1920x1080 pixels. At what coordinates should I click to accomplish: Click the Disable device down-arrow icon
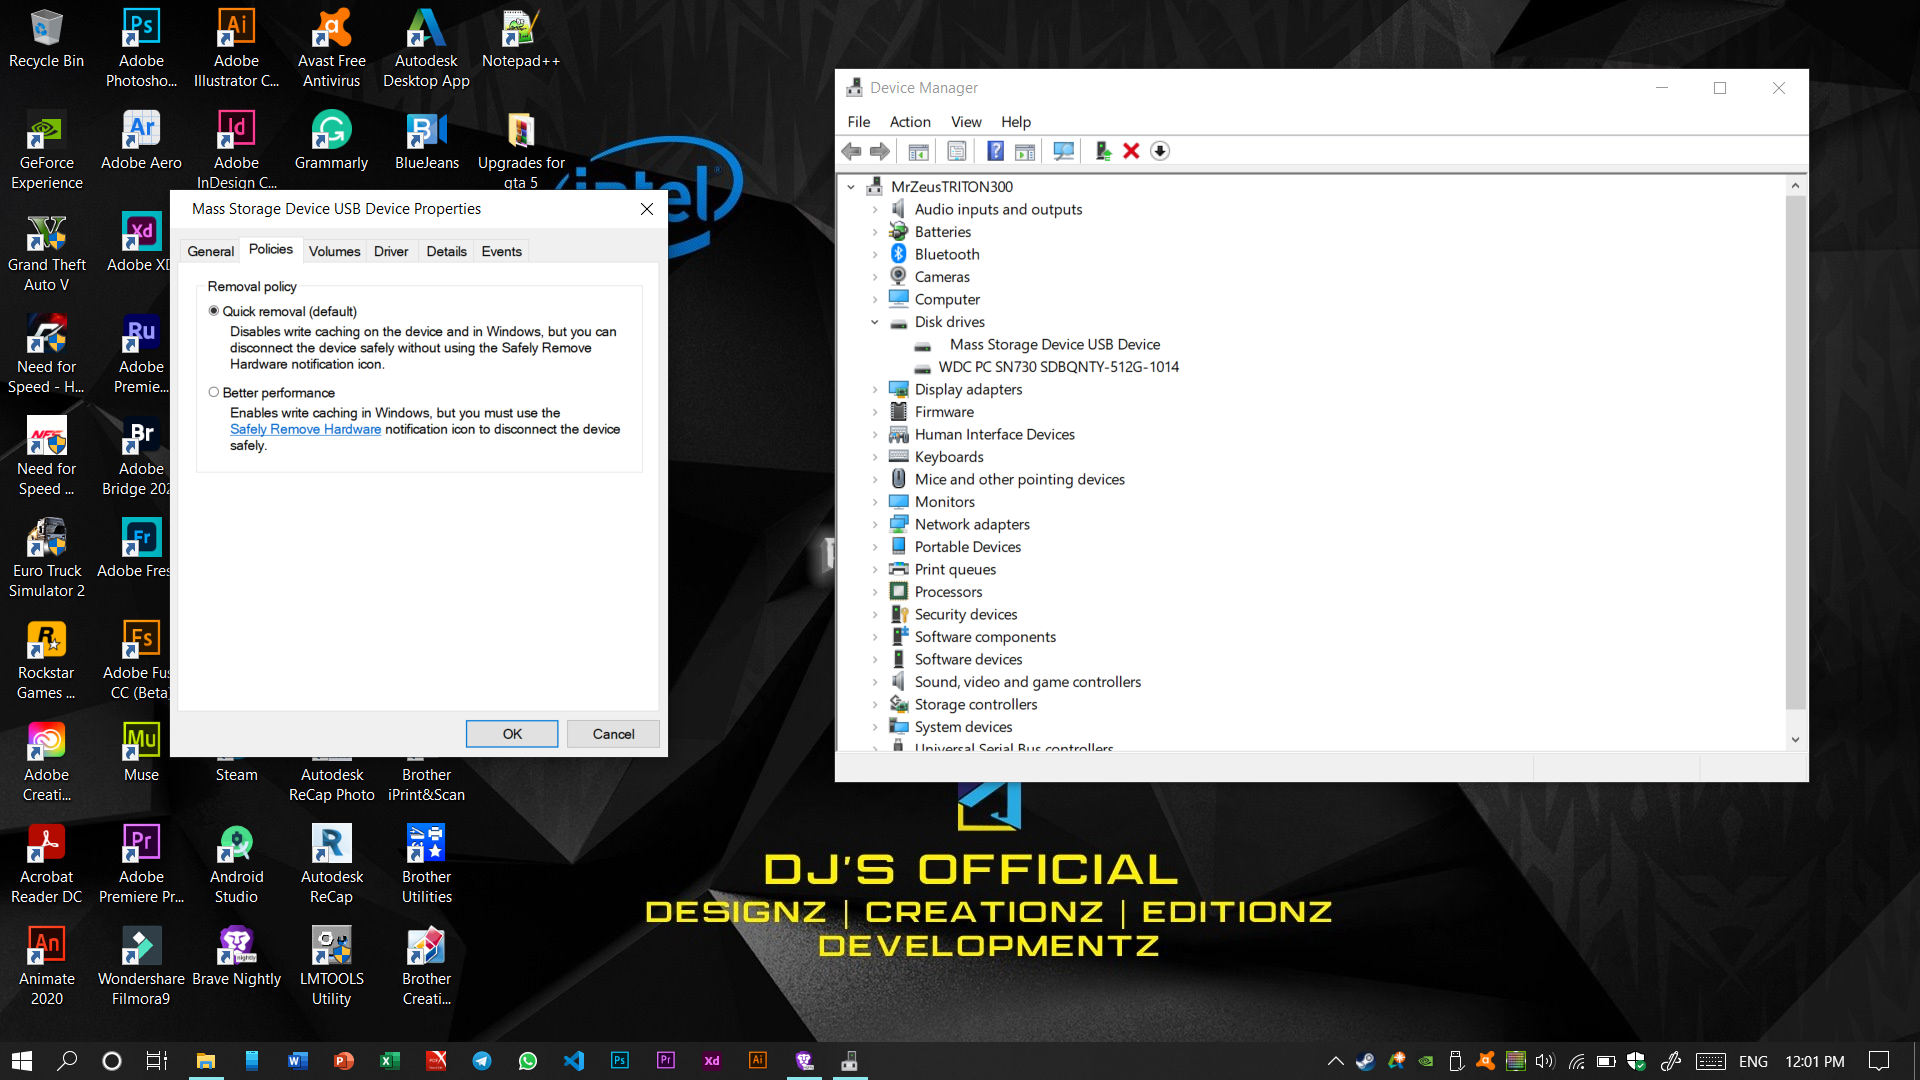(1160, 151)
